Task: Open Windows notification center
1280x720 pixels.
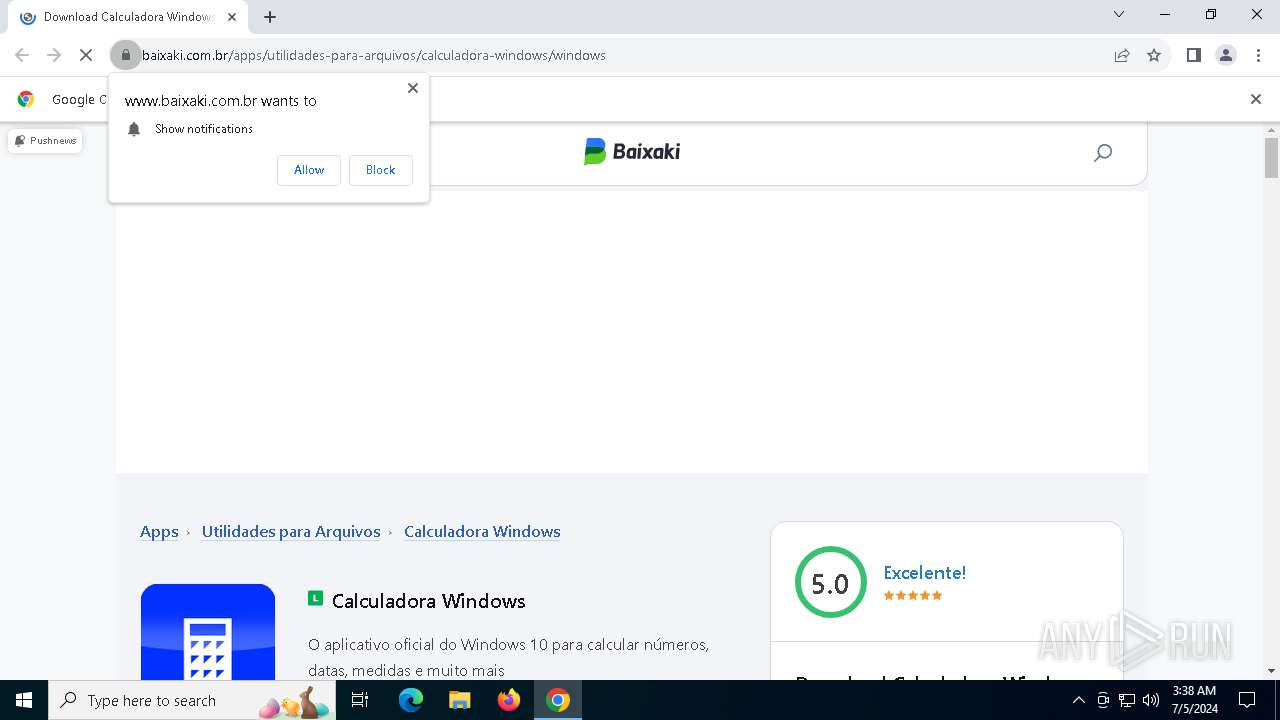Action: (x=1247, y=700)
